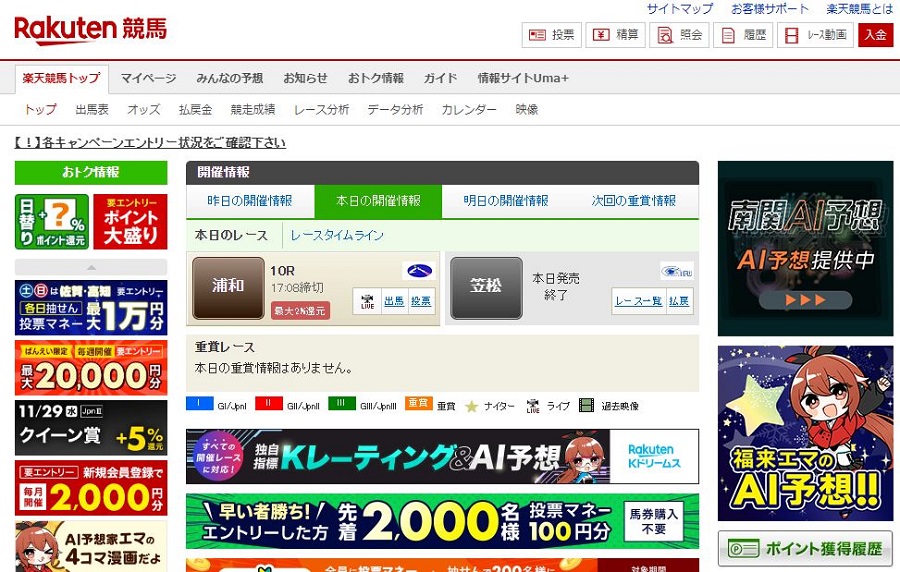The height and width of the screenshot is (572, 900).
Task: Open the クイーン賞 +5% banner
Action: 91,428
